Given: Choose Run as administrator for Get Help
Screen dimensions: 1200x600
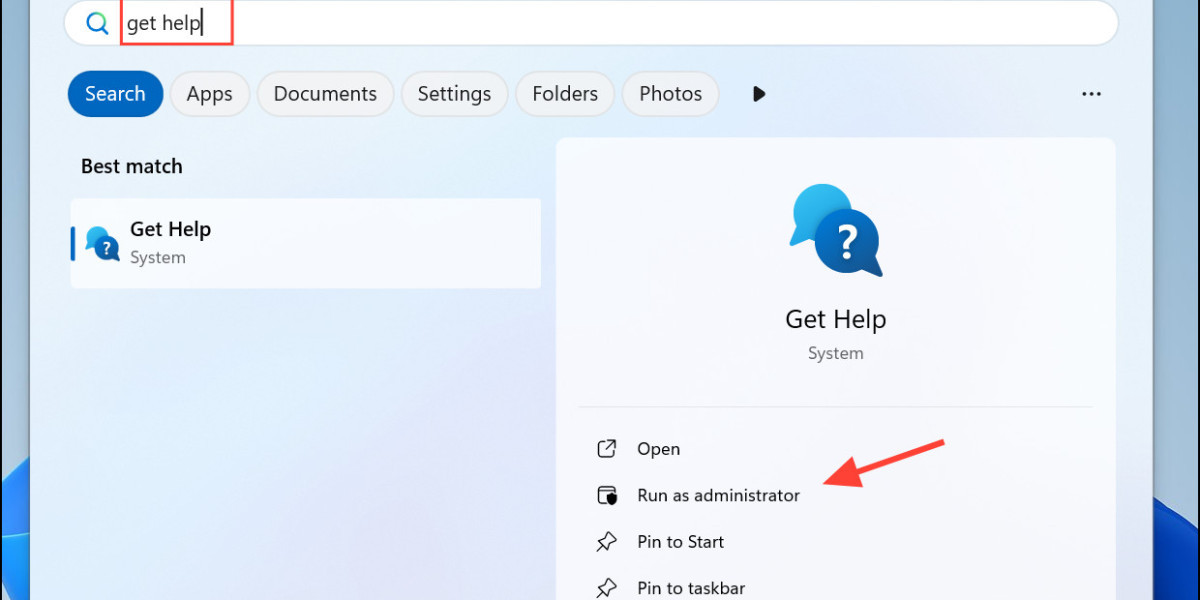Looking at the screenshot, I should point(718,495).
